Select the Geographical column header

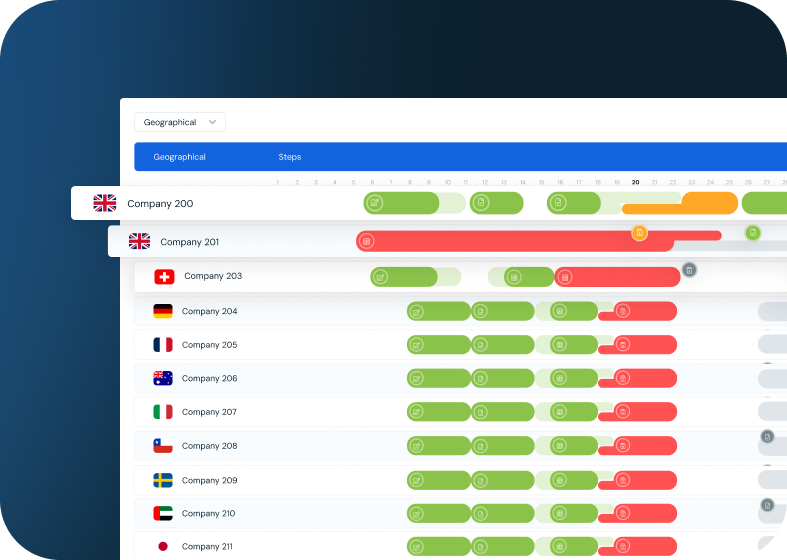click(179, 157)
